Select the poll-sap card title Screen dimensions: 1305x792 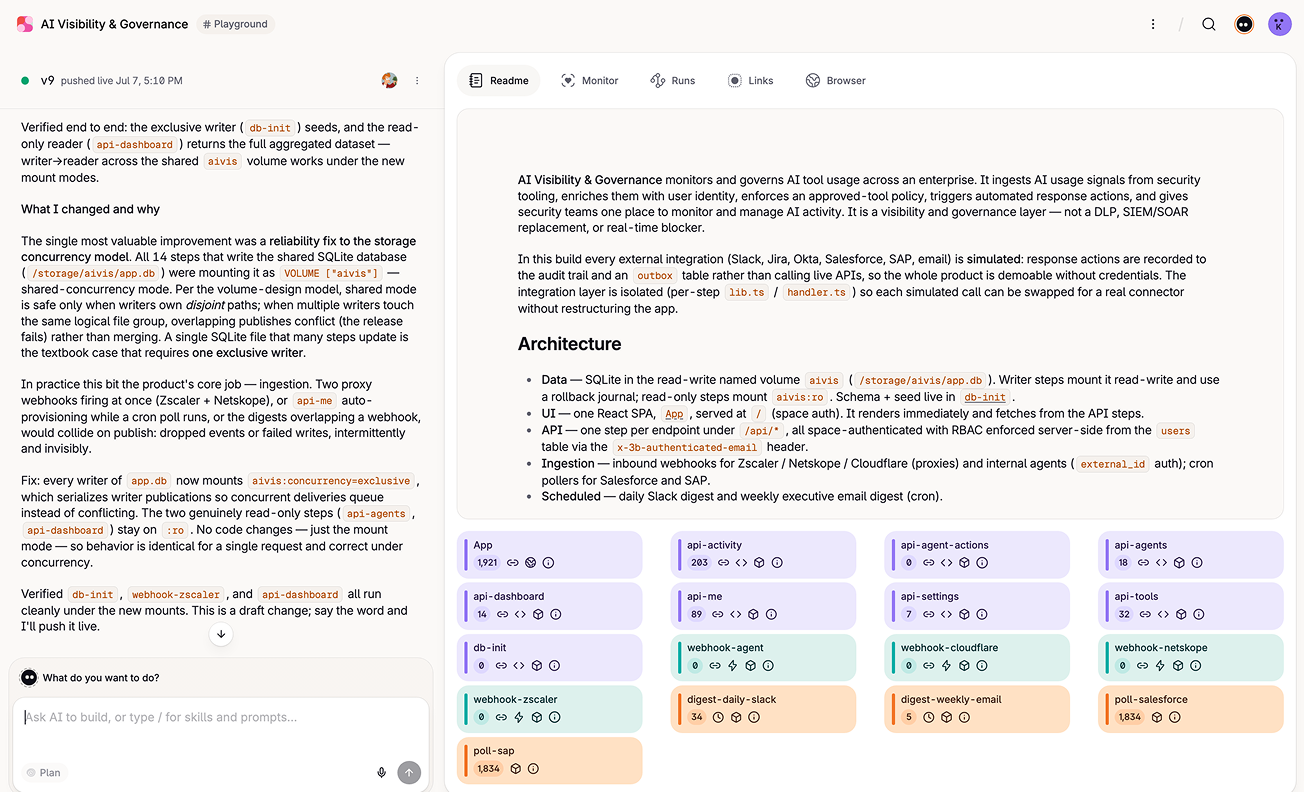click(x=494, y=751)
